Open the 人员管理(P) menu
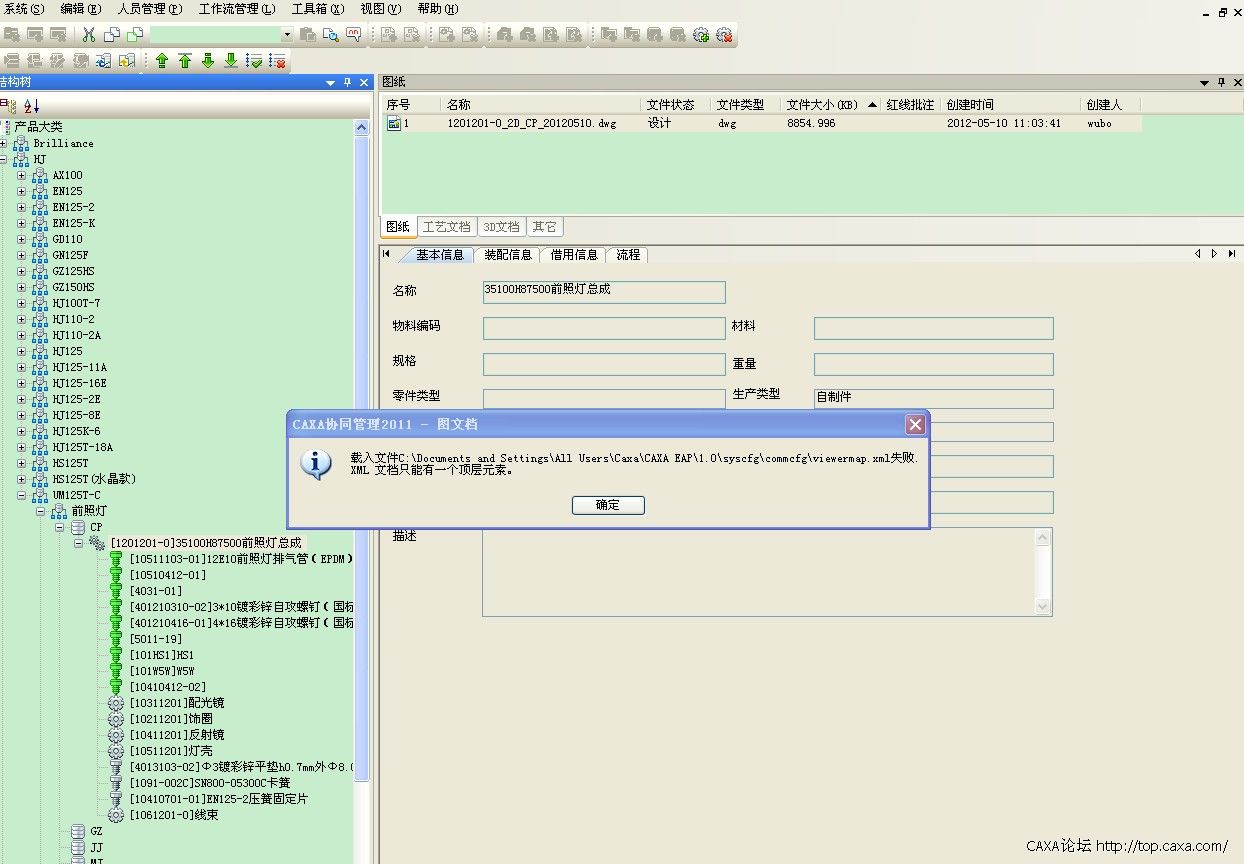This screenshot has height=864, width=1244. click(x=150, y=9)
